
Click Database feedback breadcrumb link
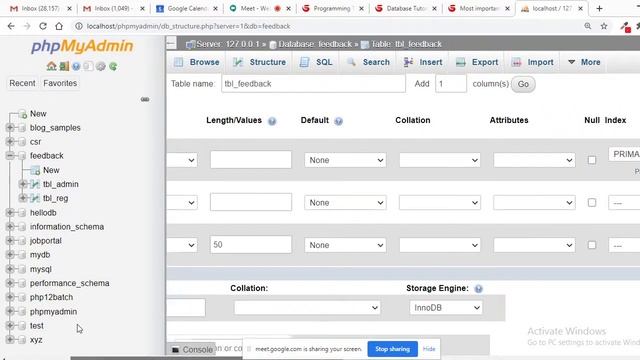click(315, 44)
